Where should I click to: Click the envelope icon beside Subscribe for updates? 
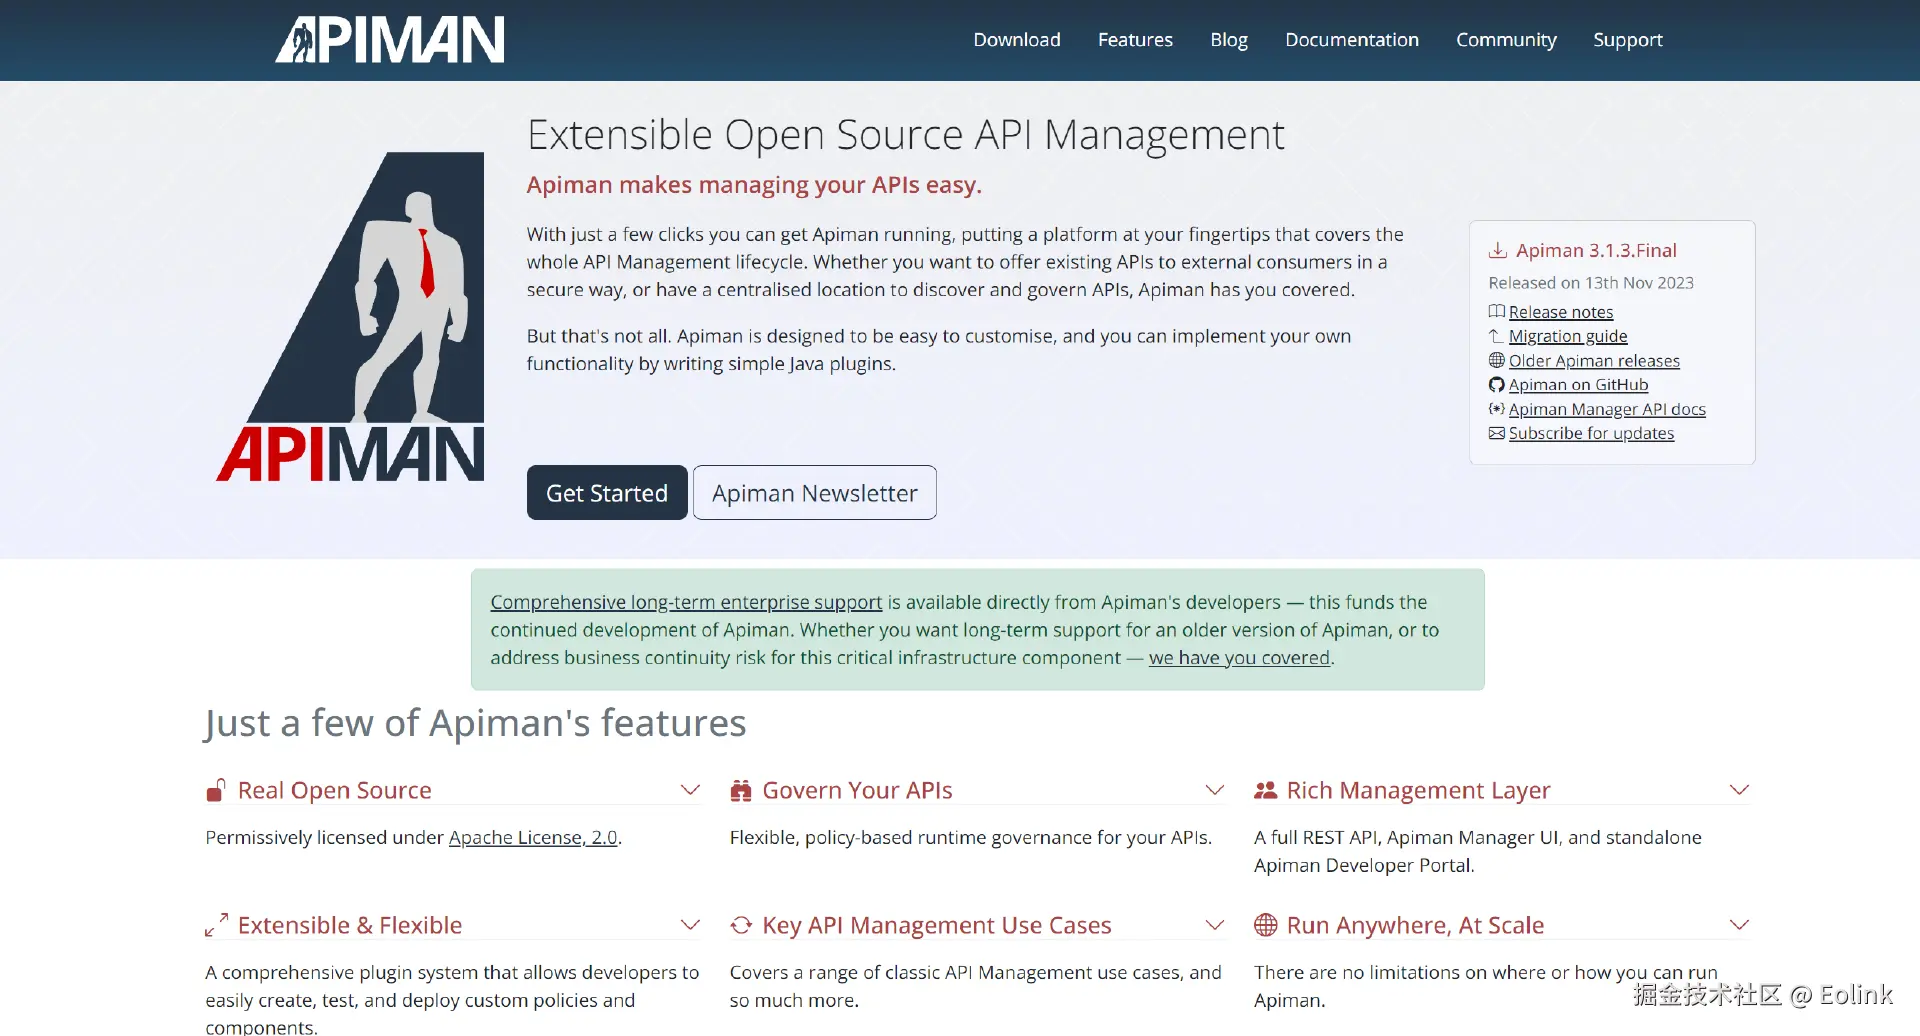(x=1497, y=433)
